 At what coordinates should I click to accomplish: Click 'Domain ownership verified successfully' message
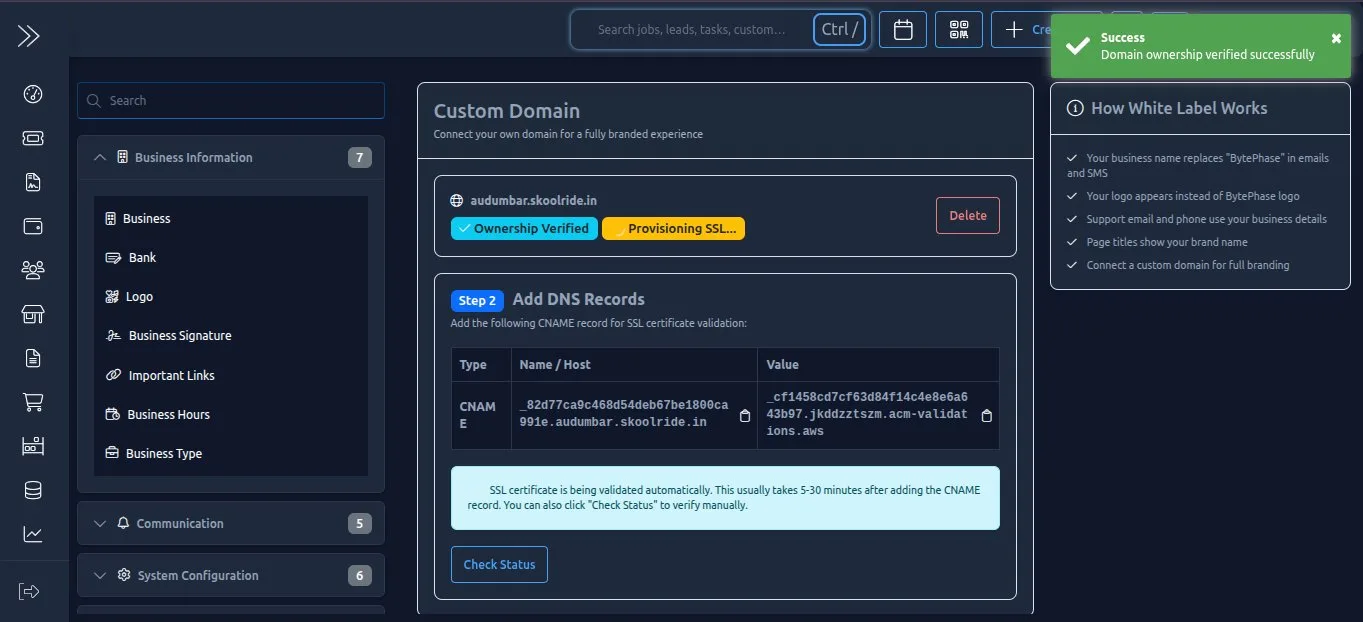pos(1208,55)
